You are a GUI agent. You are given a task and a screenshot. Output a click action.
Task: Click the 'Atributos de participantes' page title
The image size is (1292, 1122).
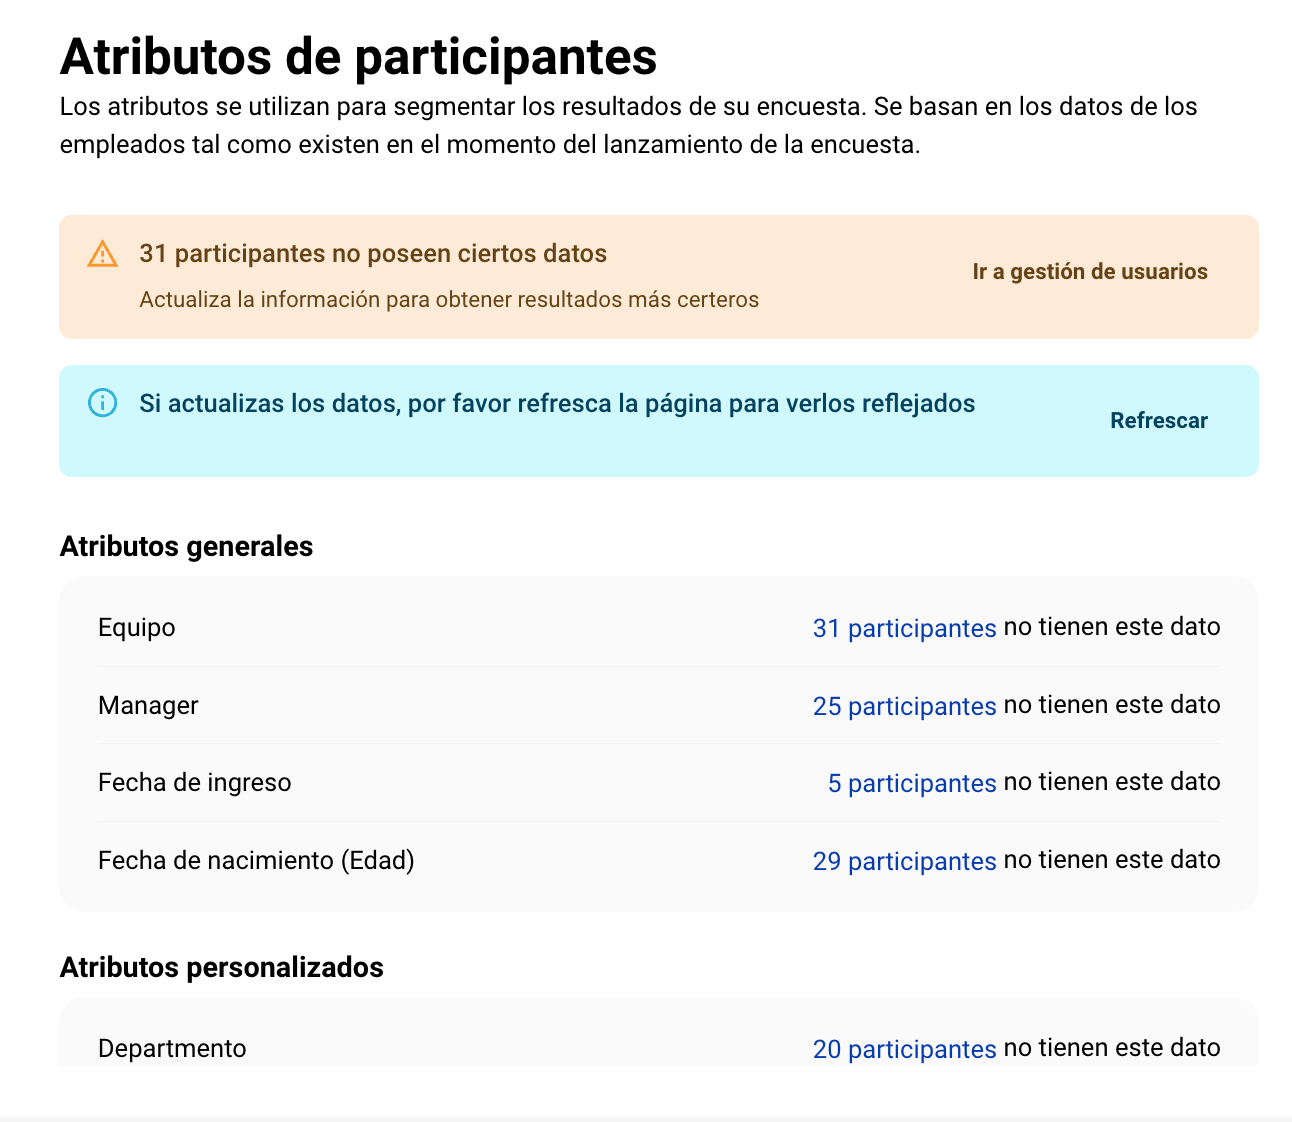[x=358, y=56]
